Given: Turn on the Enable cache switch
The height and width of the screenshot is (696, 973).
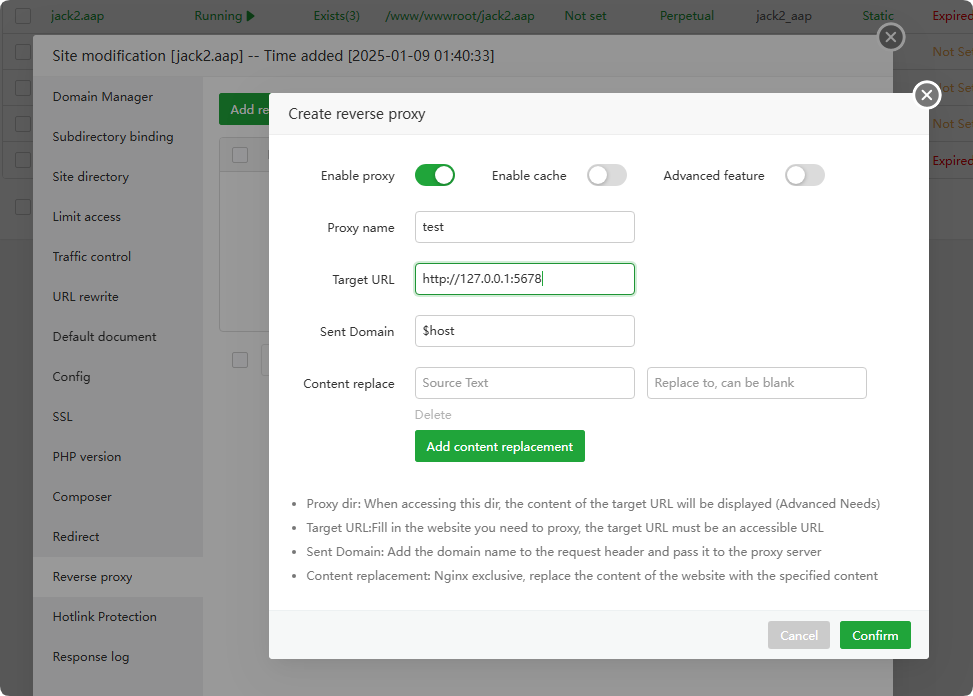Looking at the screenshot, I should (x=606, y=176).
